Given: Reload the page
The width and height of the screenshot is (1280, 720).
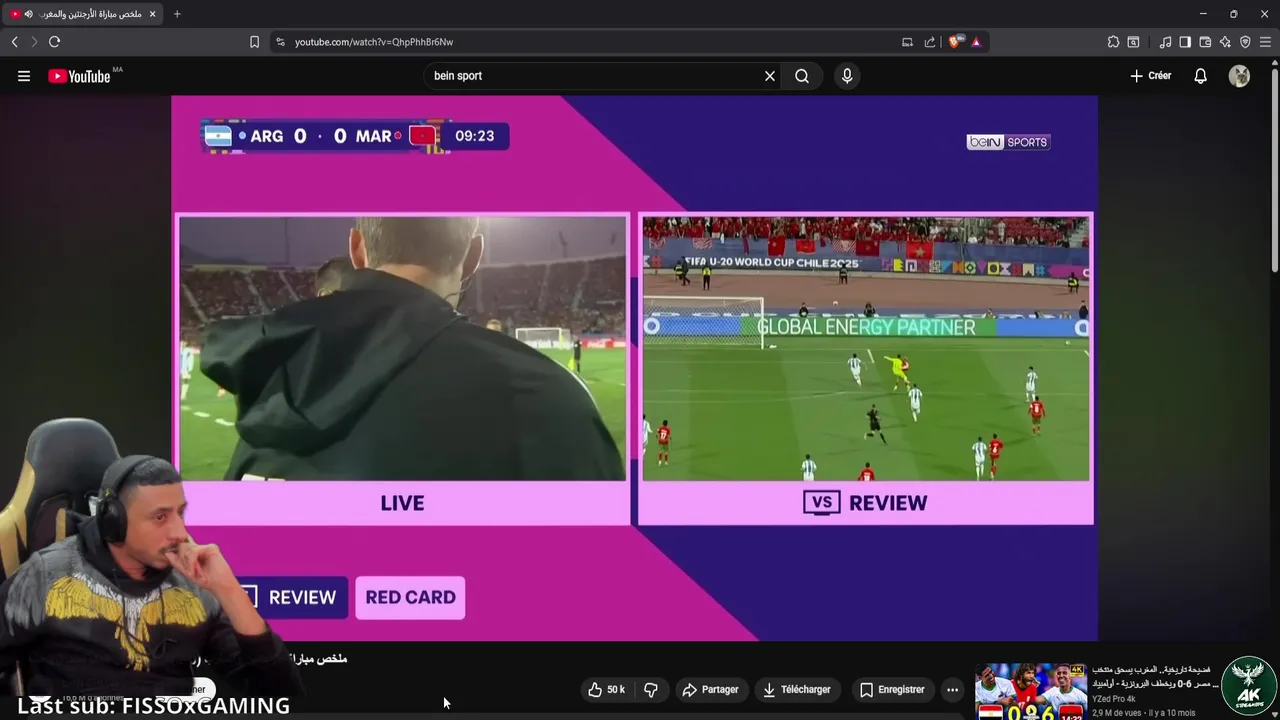Looking at the screenshot, I should (x=55, y=42).
